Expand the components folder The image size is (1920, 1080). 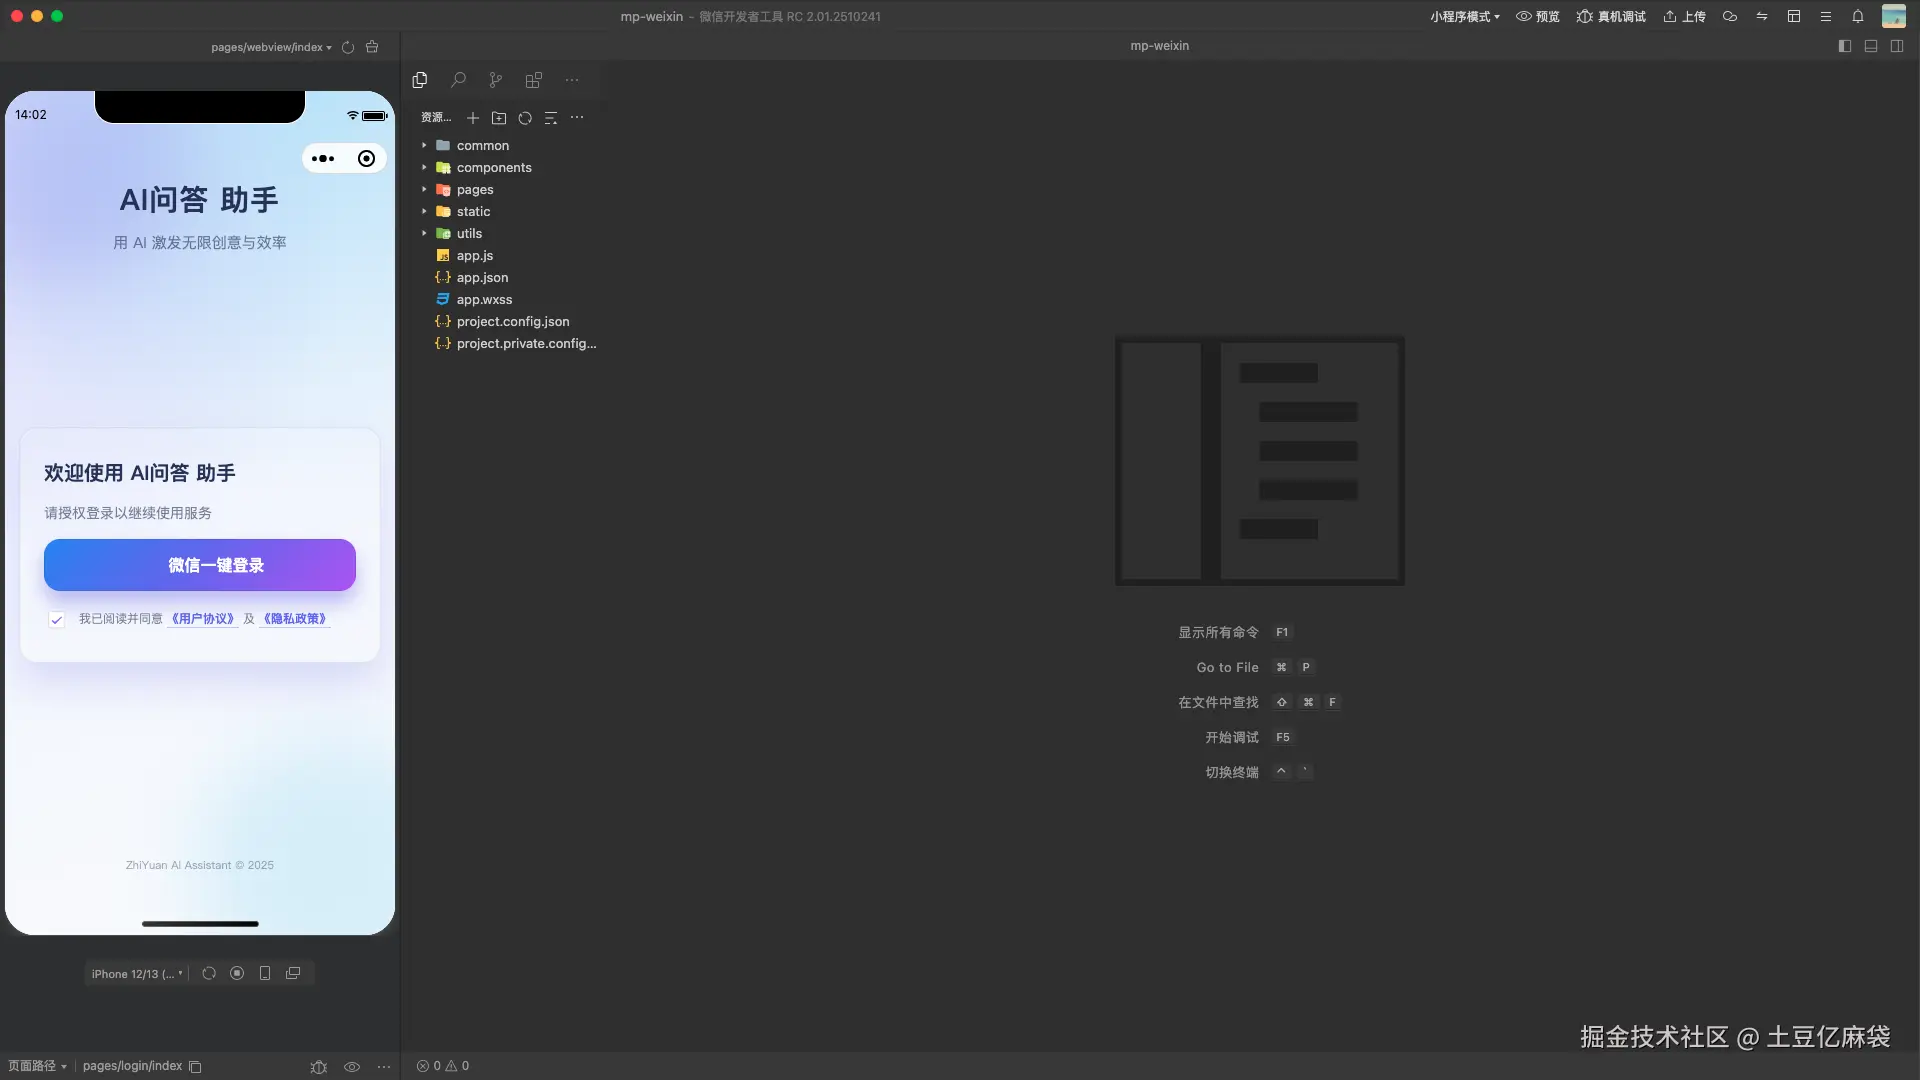494,168
